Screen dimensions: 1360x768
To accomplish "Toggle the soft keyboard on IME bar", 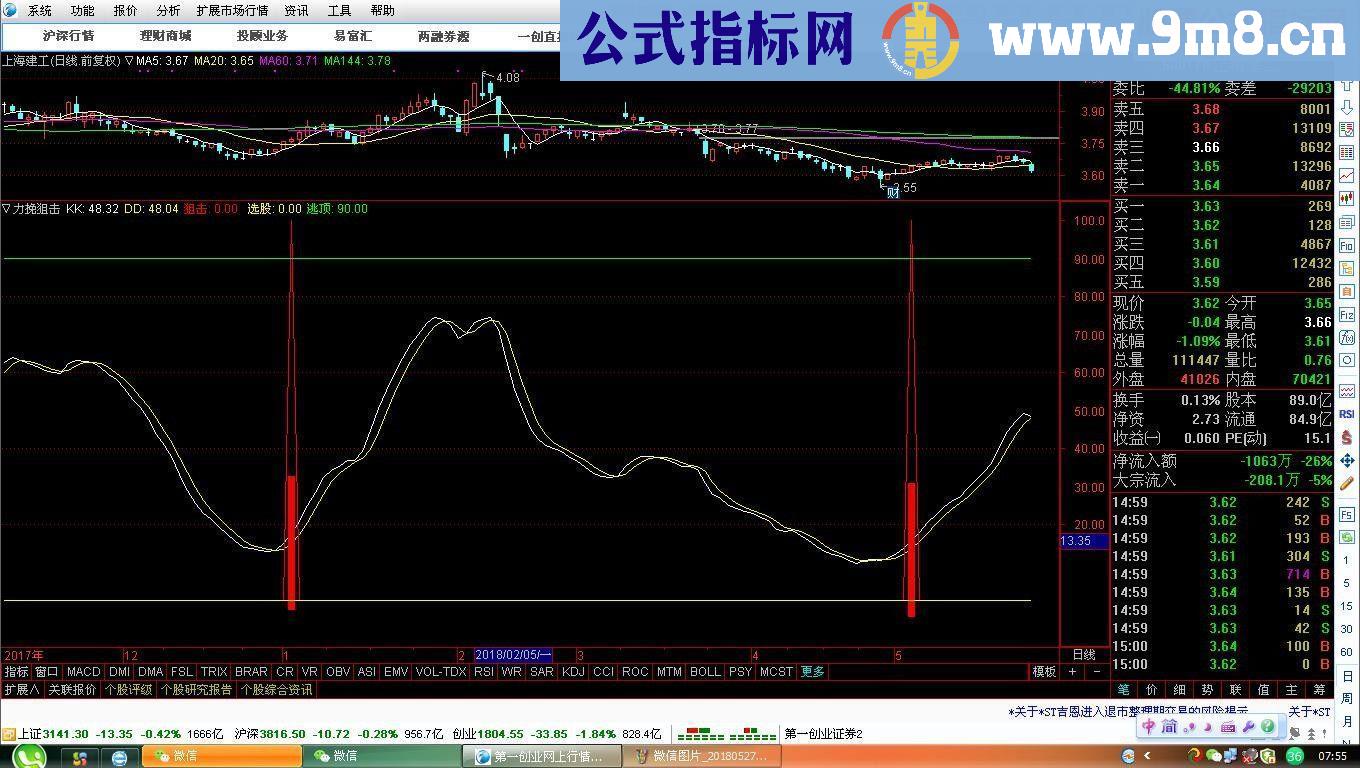I will (x=1229, y=727).
